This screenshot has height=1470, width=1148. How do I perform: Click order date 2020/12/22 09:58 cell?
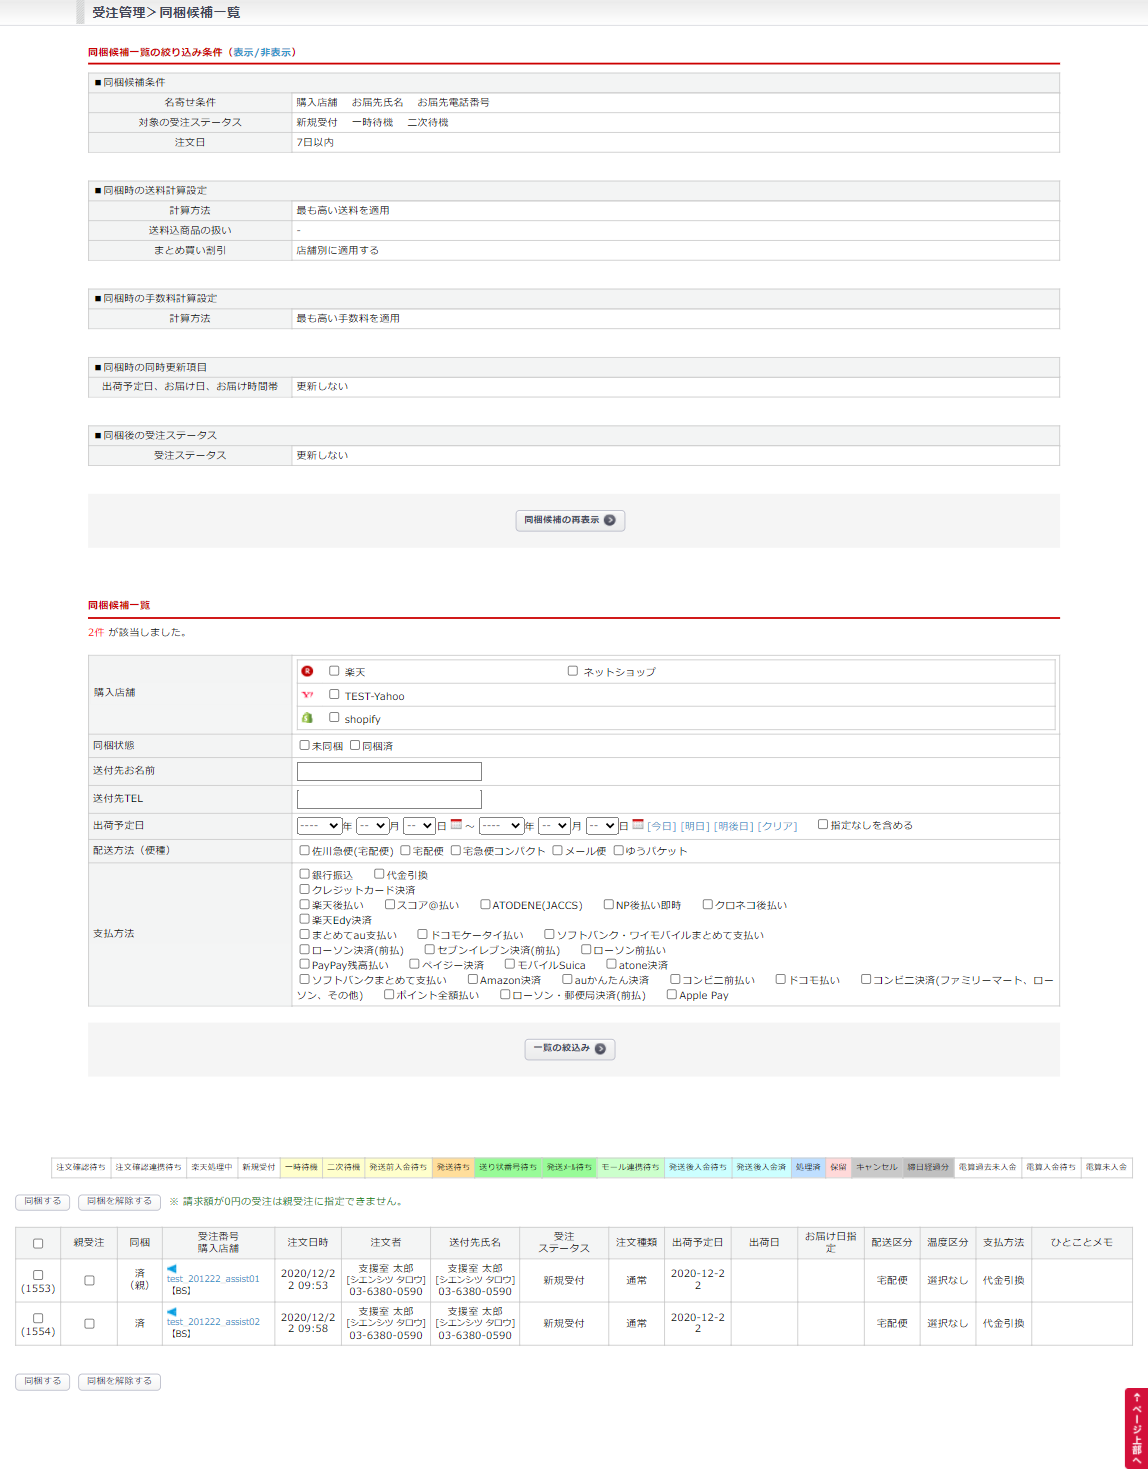pyautogui.click(x=308, y=1323)
